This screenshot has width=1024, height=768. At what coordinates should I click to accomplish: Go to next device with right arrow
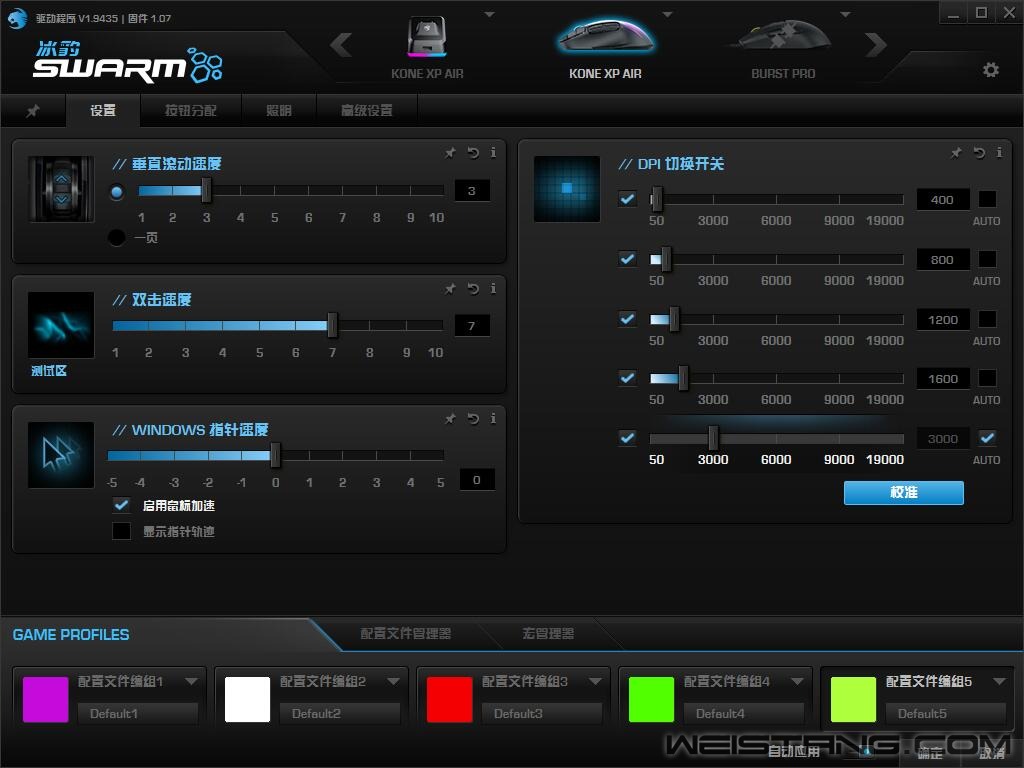coord(876,45)
